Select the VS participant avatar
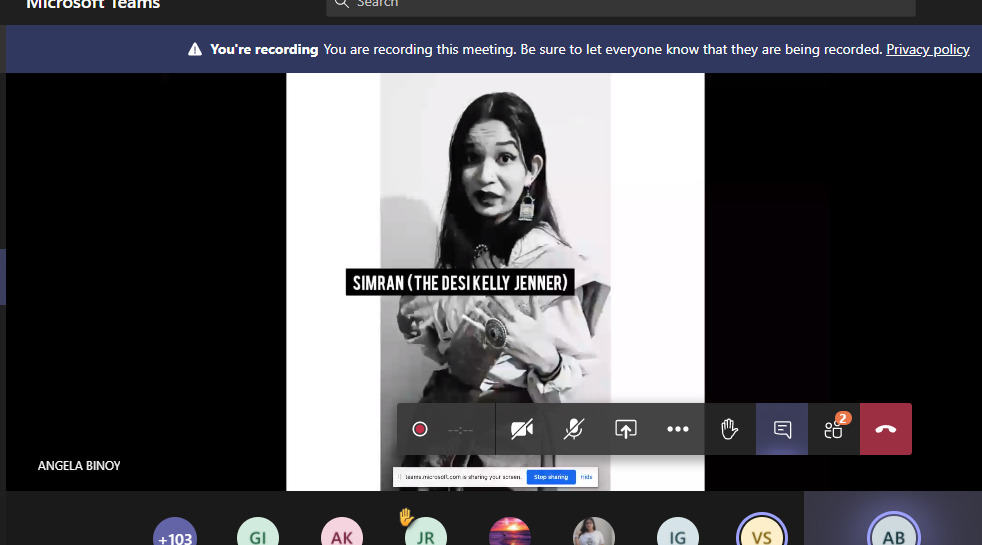Viewport: 982px width, 545px height. (761, 535)
